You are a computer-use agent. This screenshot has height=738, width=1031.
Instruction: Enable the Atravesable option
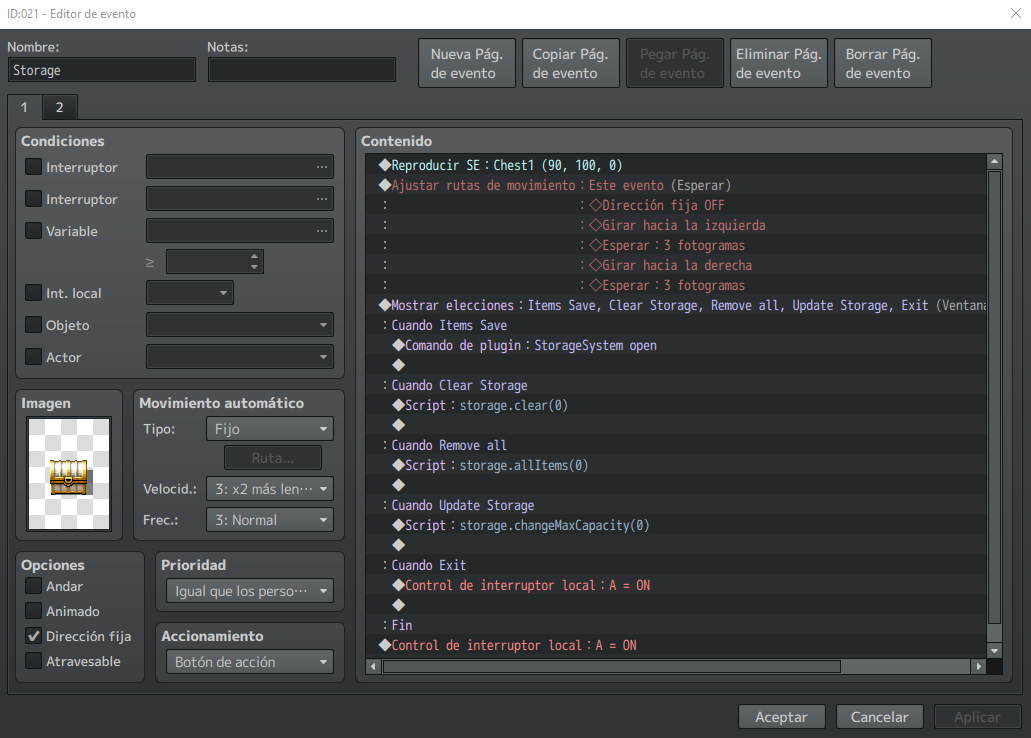click(x=33, y=661)
